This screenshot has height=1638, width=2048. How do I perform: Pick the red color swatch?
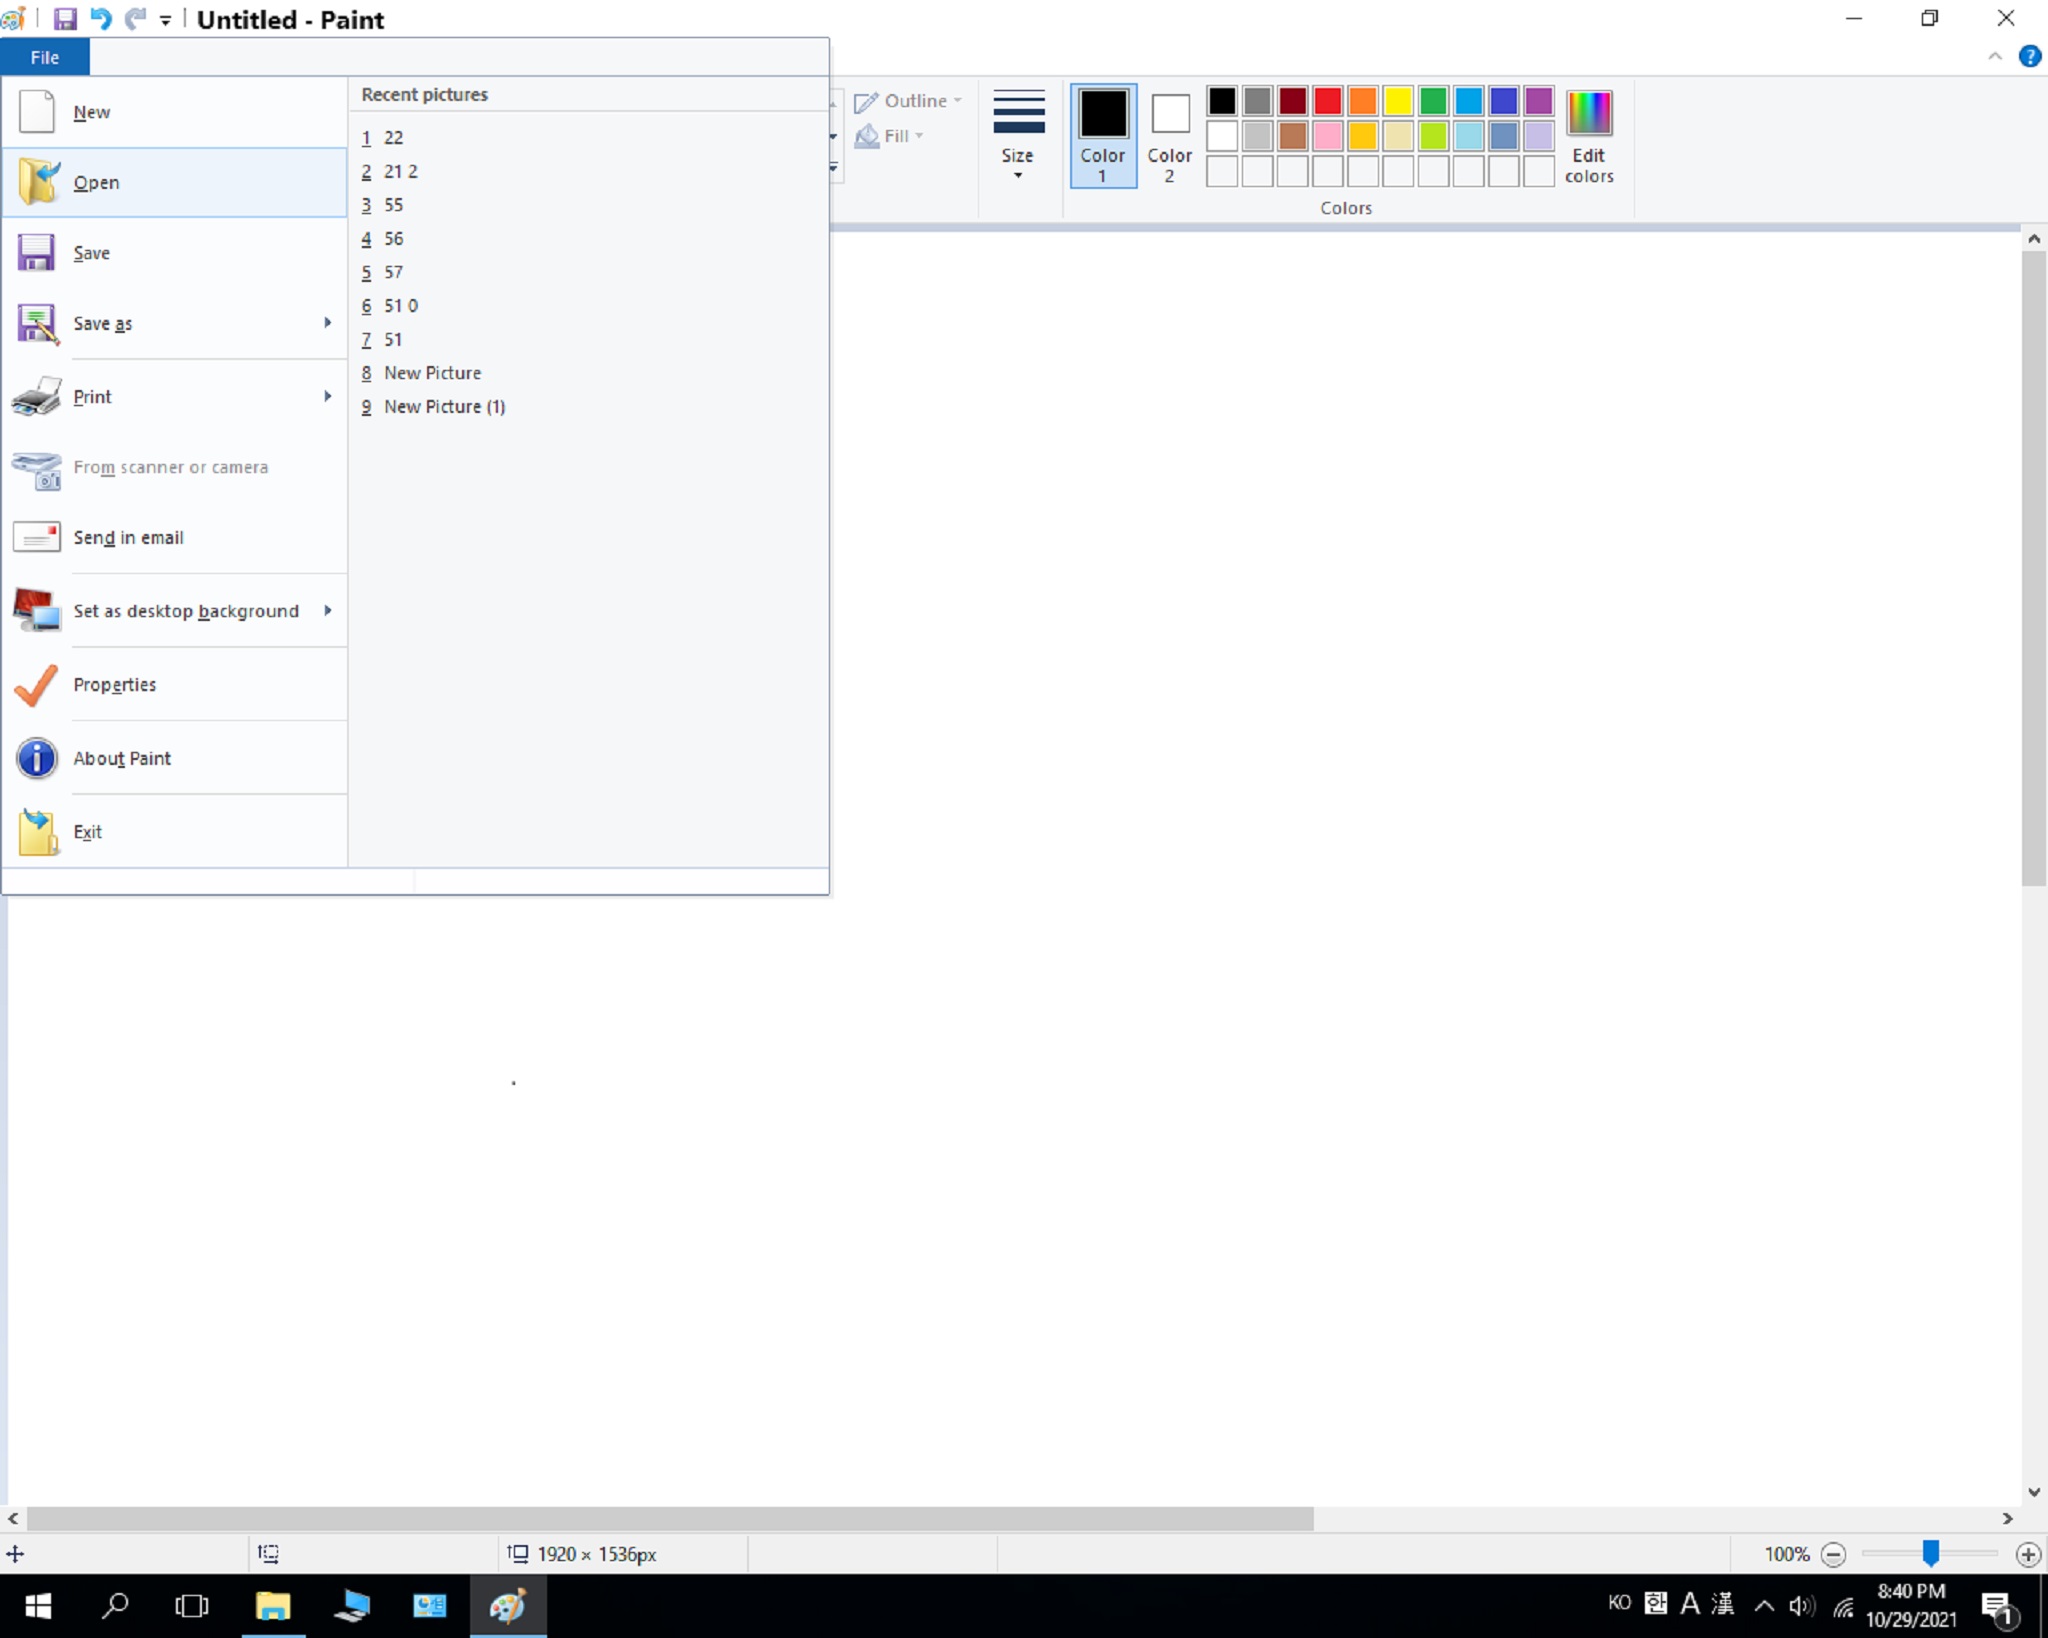(1327, 100)
